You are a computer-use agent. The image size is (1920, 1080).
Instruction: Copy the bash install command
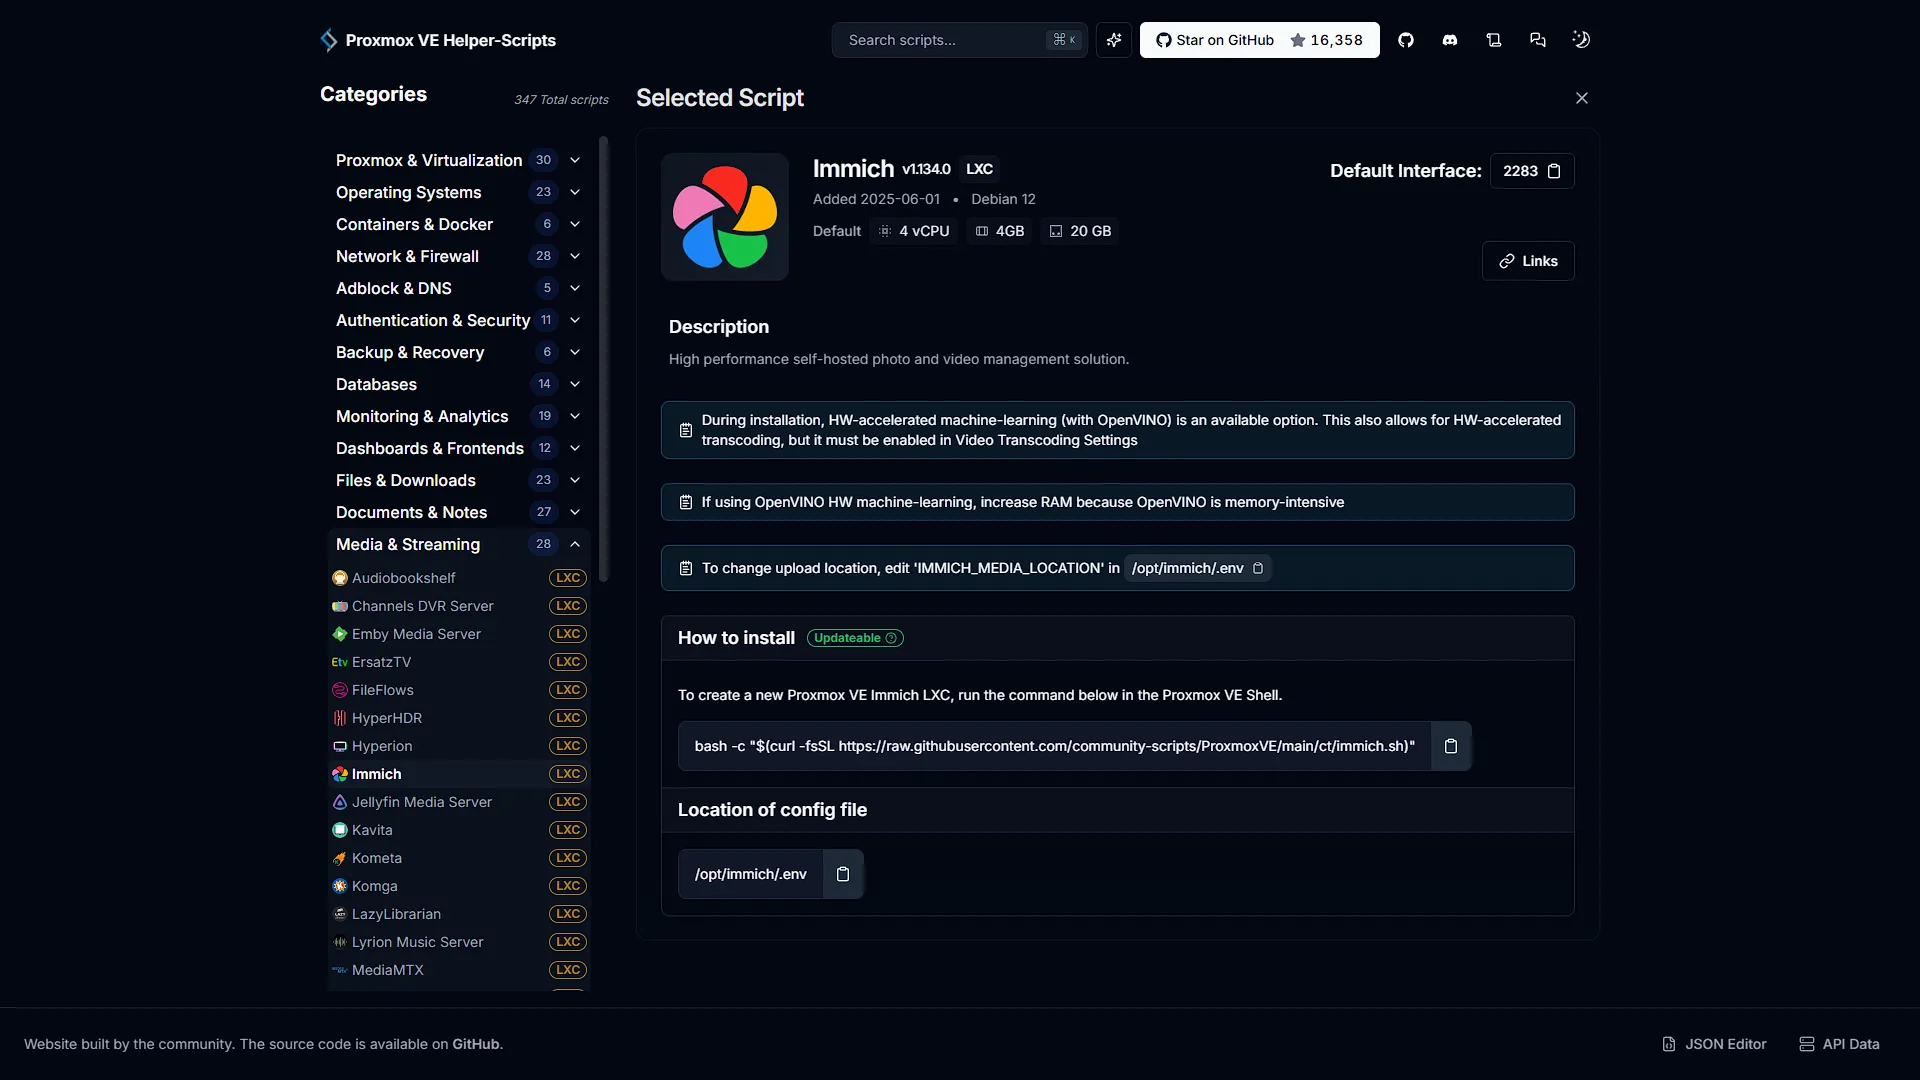[x=1451, y=746]
